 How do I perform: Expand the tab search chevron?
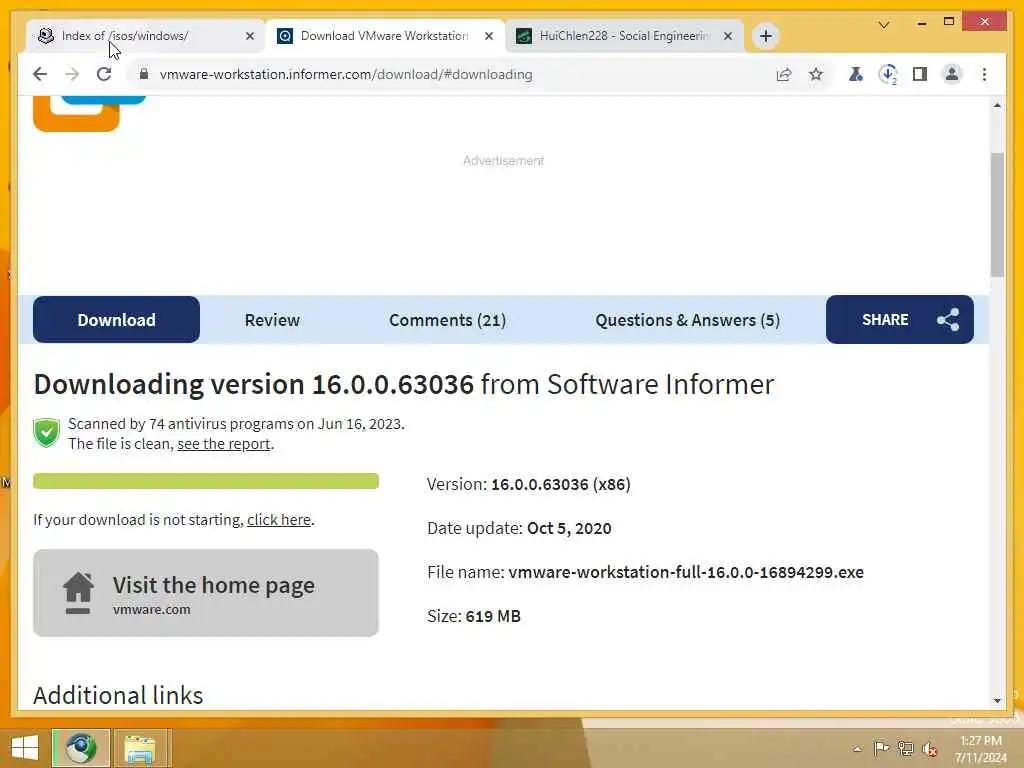884,25
